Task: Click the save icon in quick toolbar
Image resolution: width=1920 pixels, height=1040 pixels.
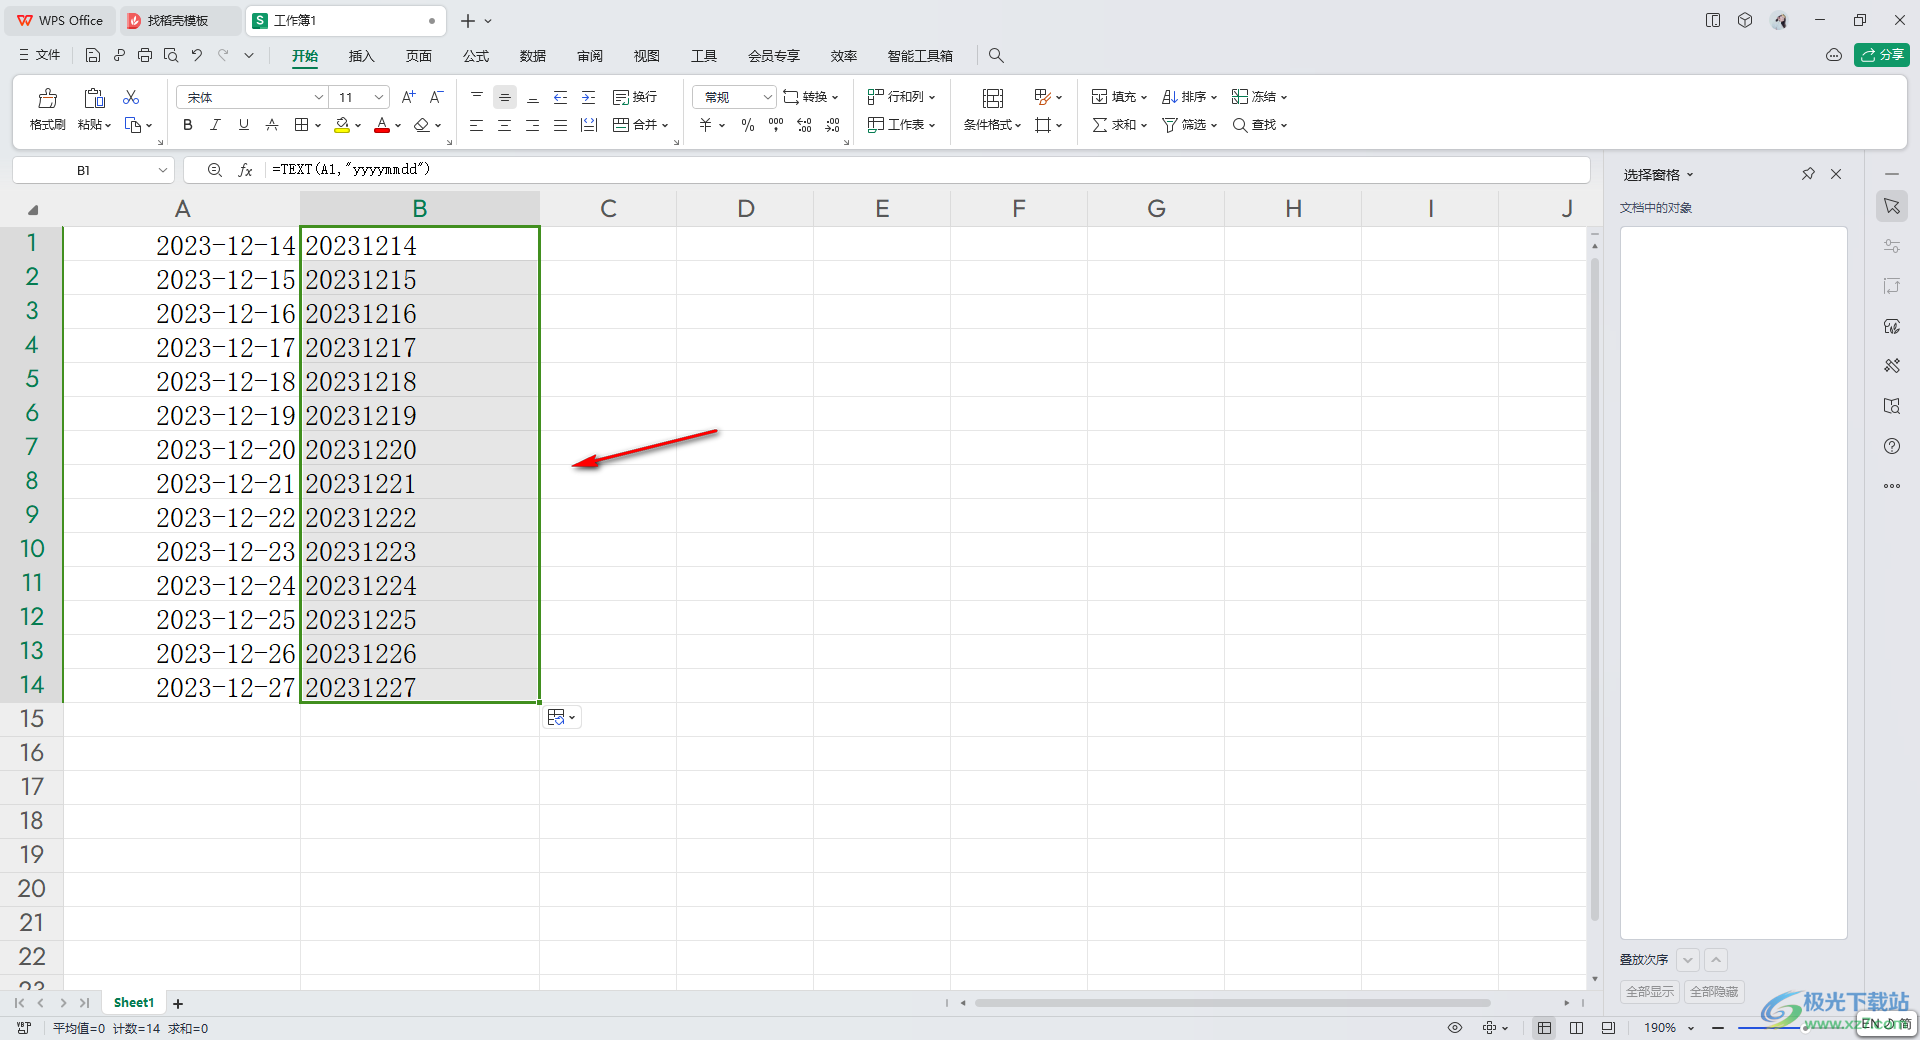Action: (93, 55)
